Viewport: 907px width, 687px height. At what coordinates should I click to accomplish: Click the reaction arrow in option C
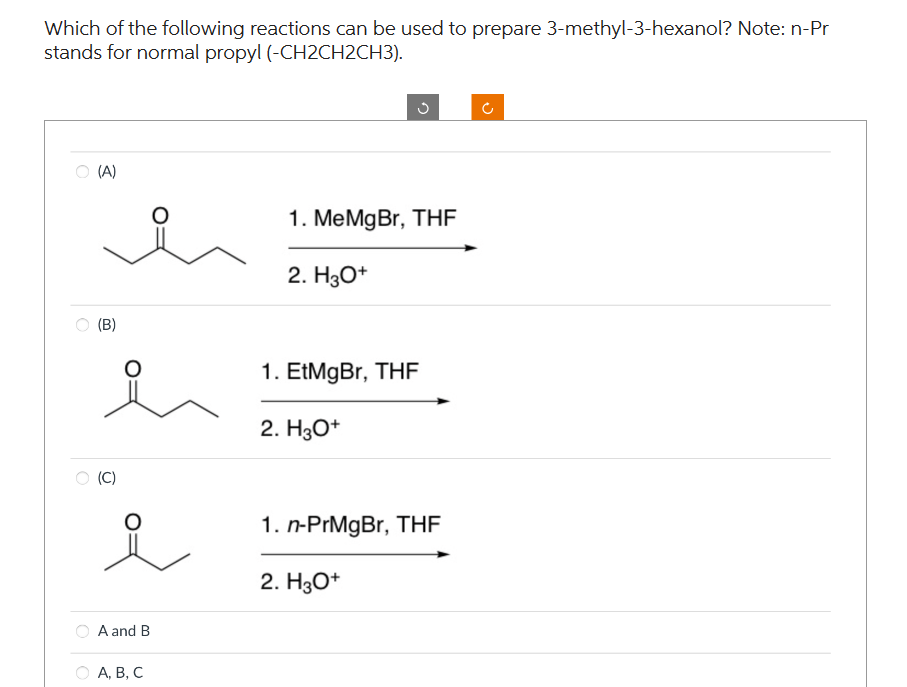[x=354, y=553]
